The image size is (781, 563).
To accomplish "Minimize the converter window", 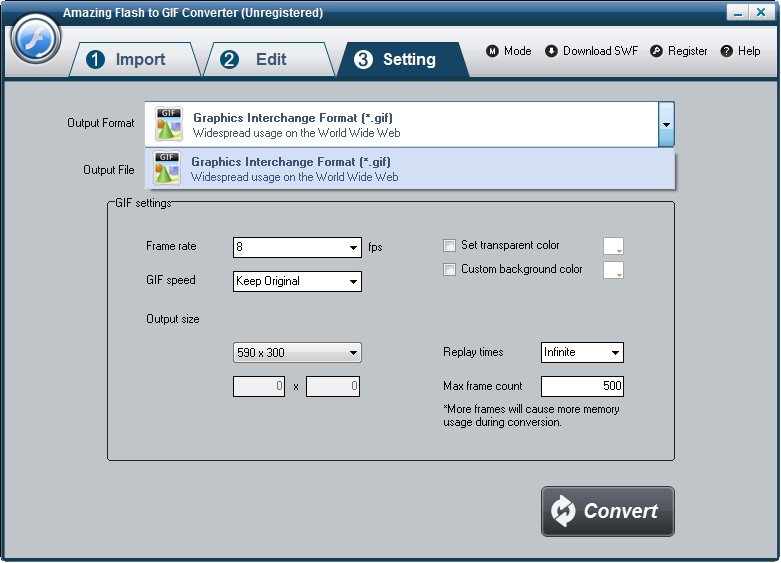I will tap(738, 12).
